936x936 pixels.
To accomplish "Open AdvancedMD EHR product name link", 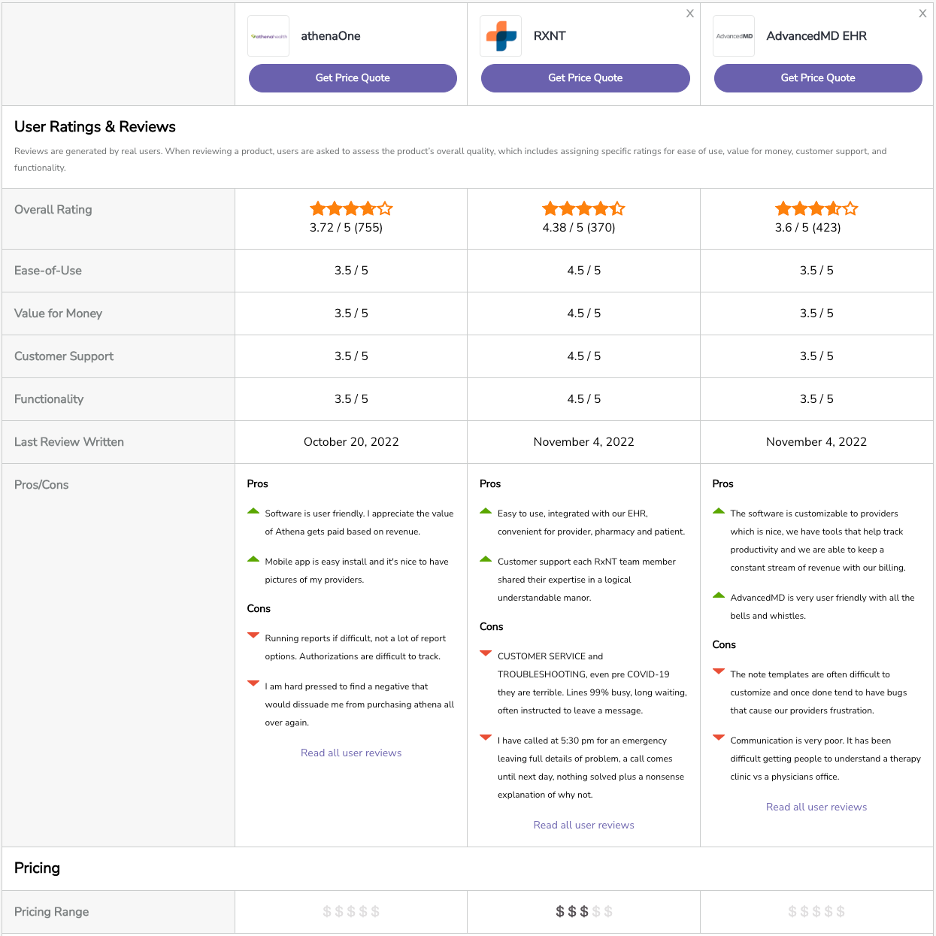I will 816,36.
